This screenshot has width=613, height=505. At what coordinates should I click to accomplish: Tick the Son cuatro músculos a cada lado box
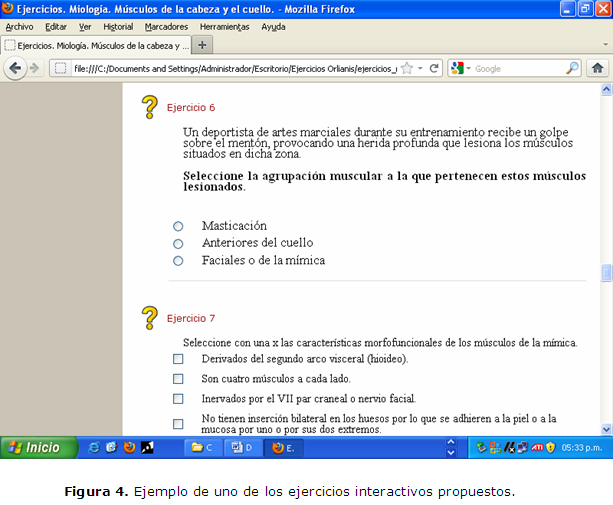[x=178, y=378]
